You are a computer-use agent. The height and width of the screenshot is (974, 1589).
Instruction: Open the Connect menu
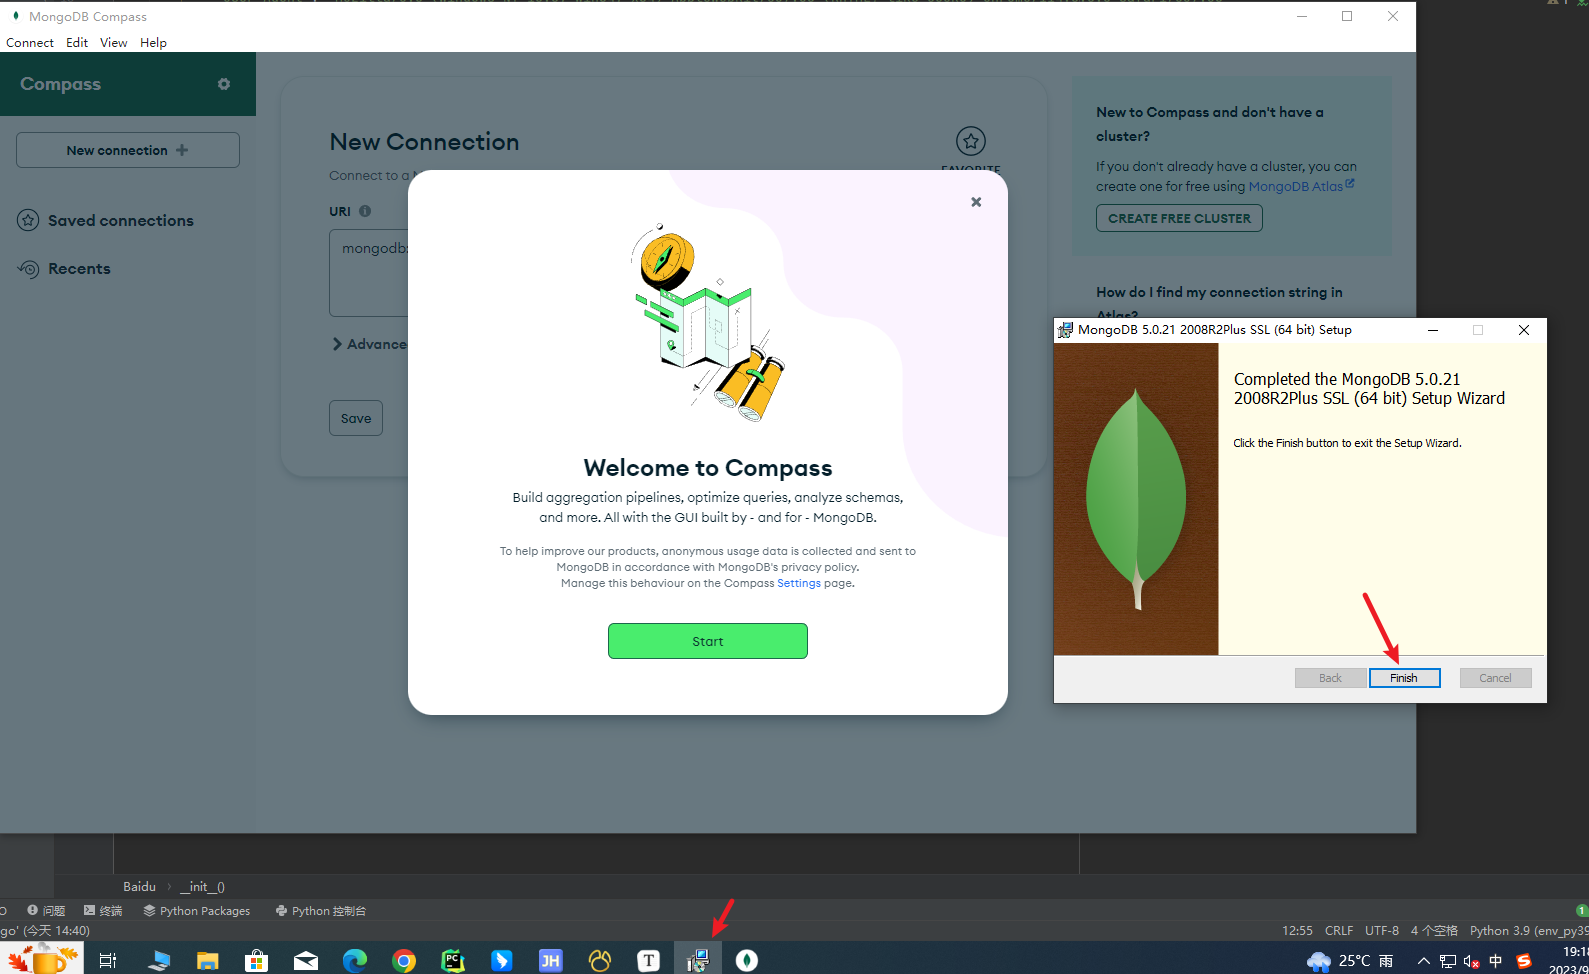30,43
